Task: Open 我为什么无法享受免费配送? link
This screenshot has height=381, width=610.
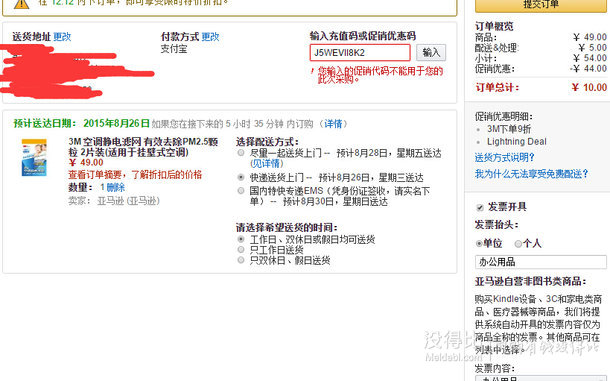Action: coord(531,174)
